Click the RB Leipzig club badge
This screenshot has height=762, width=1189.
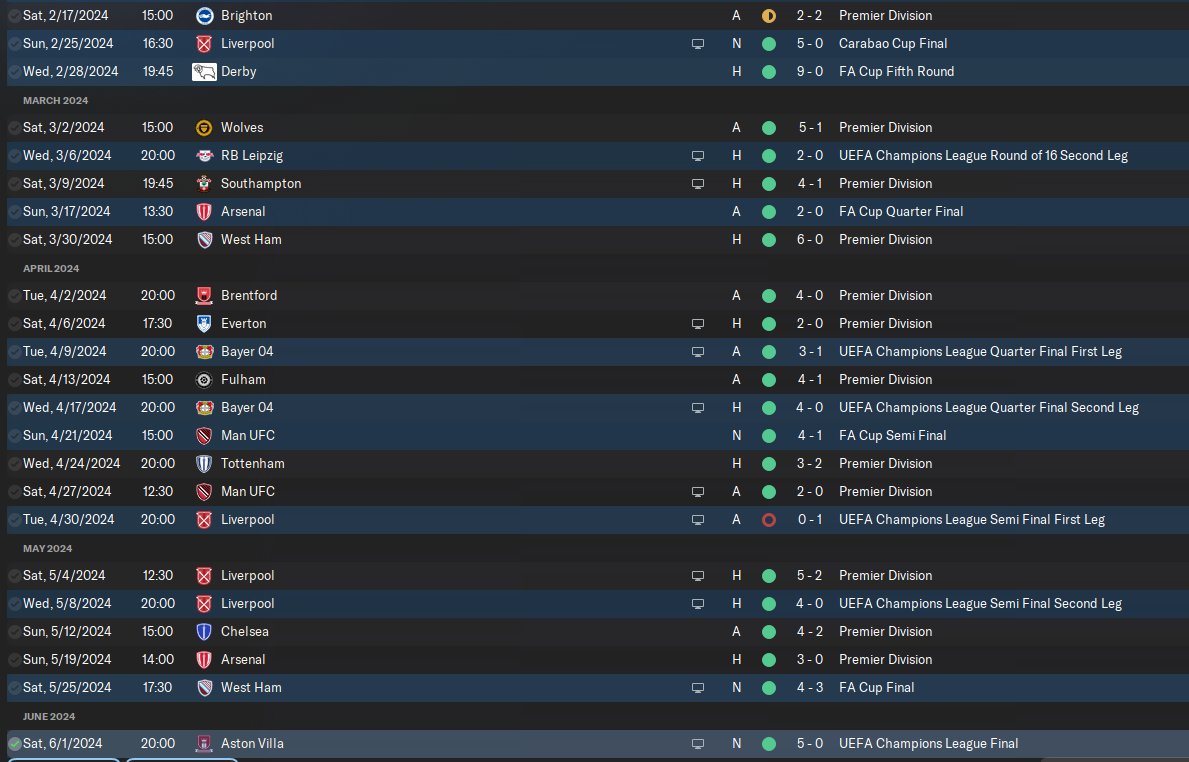click(204, 156)
